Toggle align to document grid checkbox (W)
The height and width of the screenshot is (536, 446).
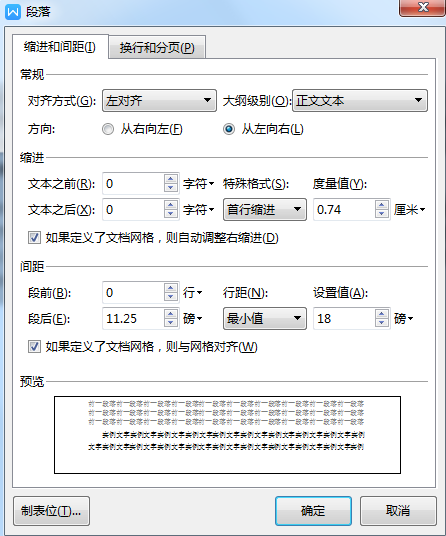pyautogui.click(x=34, y=347)
